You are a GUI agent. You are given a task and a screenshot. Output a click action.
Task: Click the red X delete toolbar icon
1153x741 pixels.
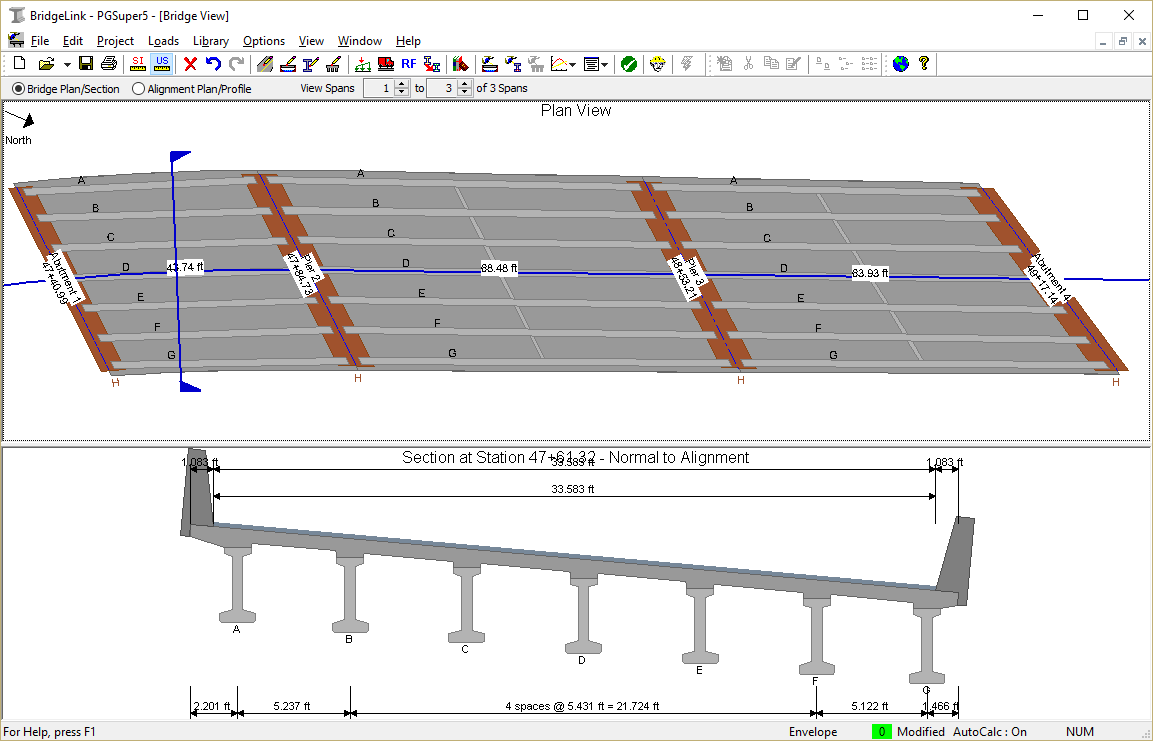click(189, 63)
